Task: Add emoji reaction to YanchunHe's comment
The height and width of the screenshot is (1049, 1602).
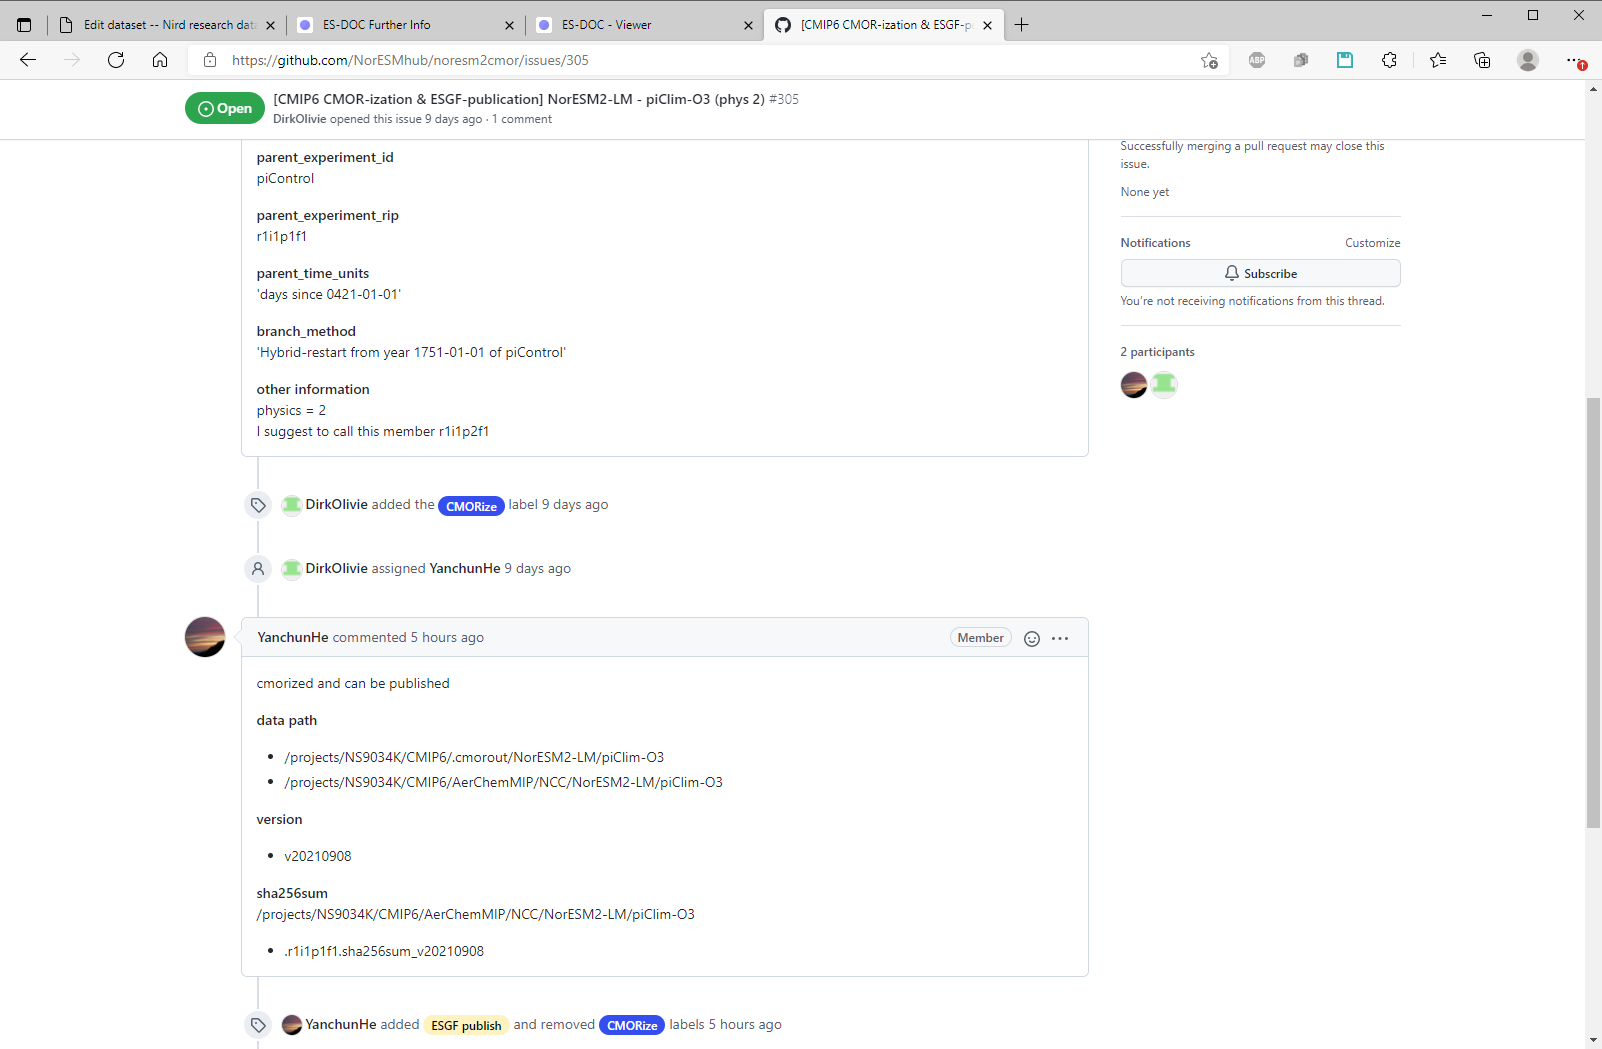Action: pyautogui.click(x=1032, y=639)
